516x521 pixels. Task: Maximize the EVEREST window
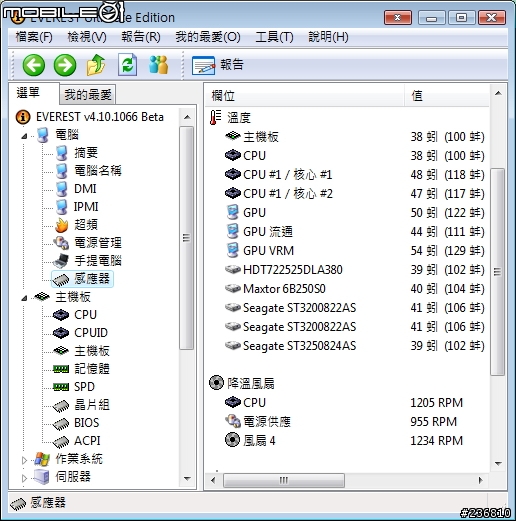(x=461, y=17)
